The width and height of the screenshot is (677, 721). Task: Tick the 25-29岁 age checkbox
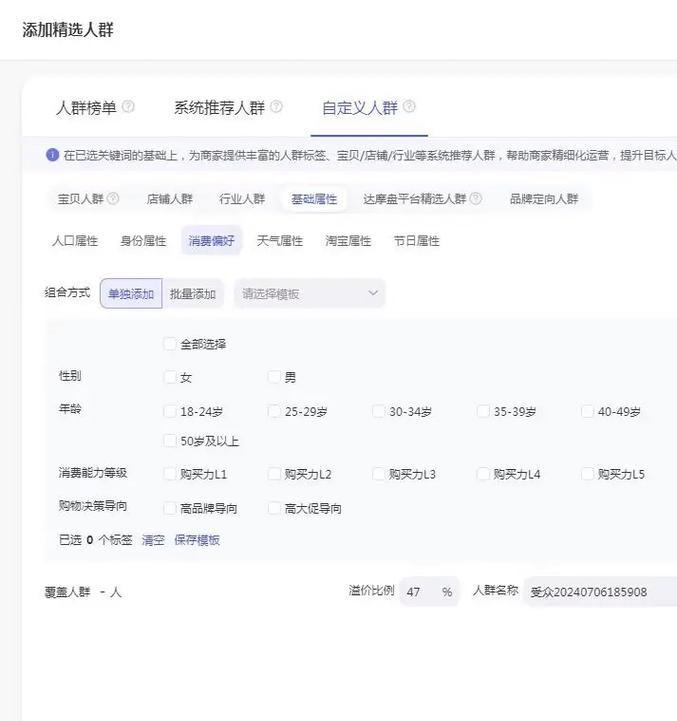point(274,411)
